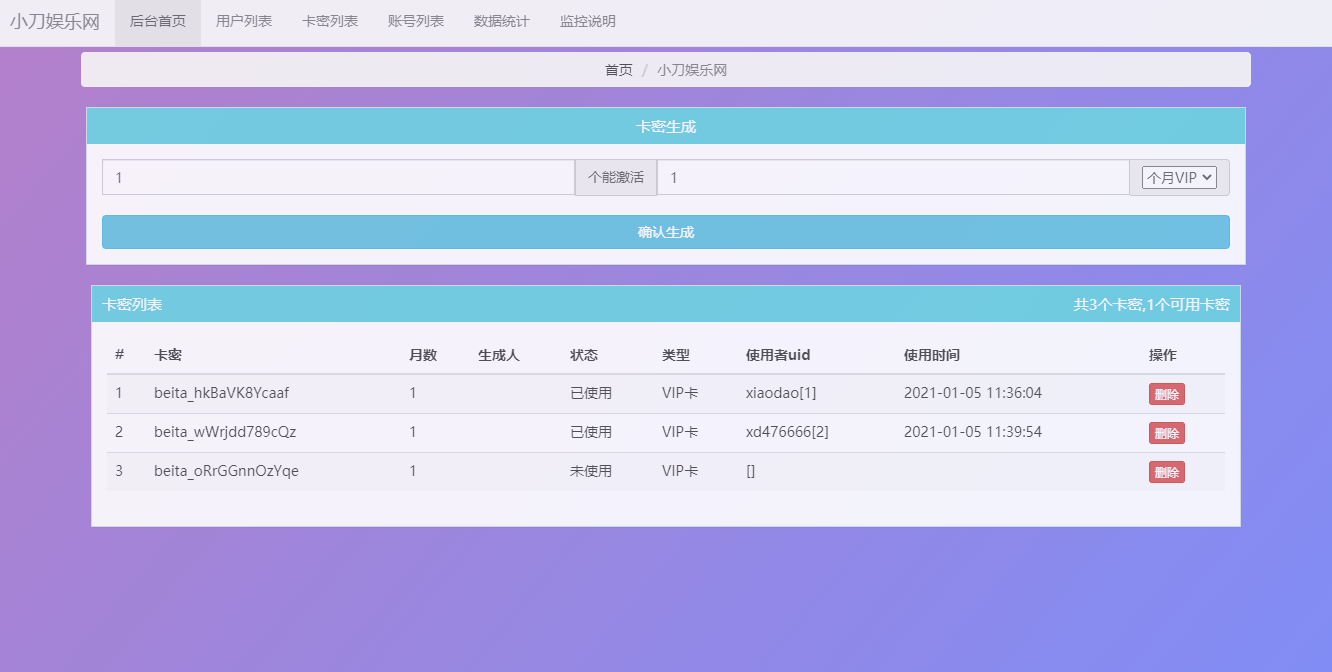Delete card beita_wWrjdd789cQz

tap(1166, 433)
